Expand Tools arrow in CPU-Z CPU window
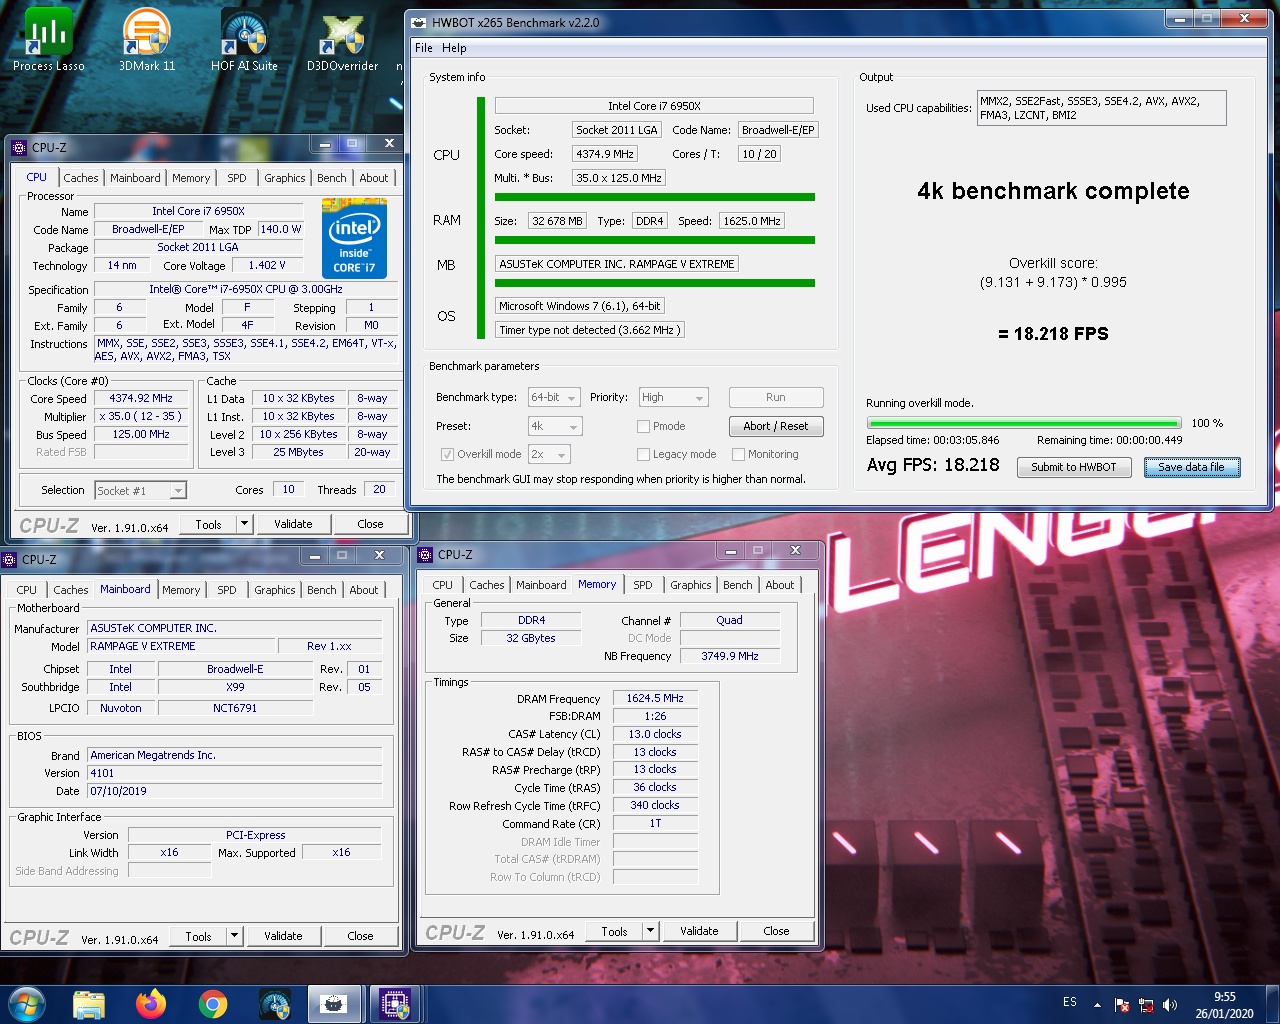The height and width of the screenshot is (1024, 1280). pyautogui.click(x=244, y=524)
